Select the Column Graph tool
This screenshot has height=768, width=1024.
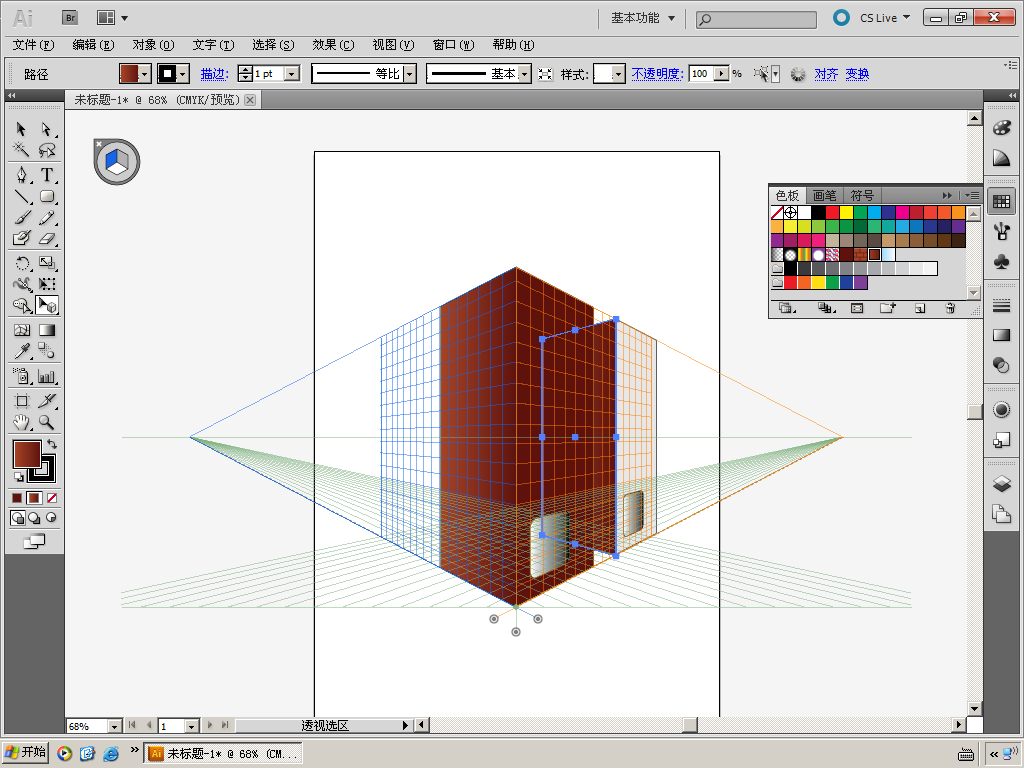tap(46, 376)
